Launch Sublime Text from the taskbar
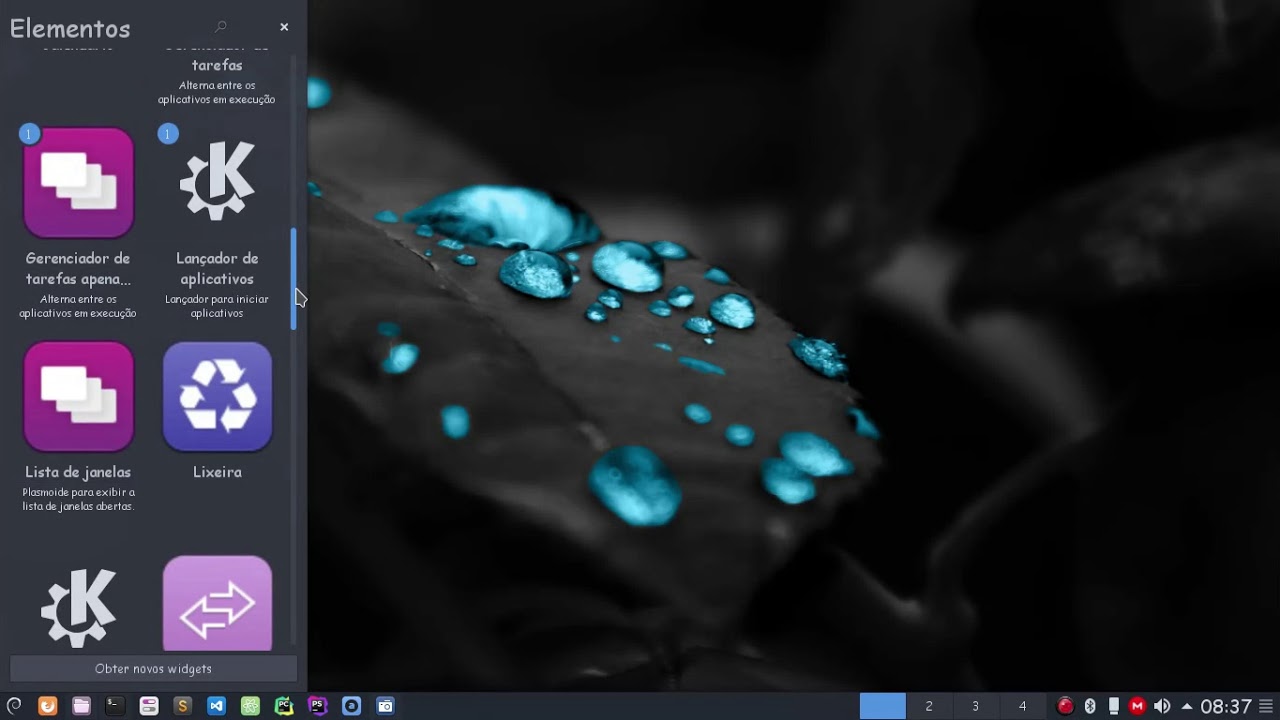The width and height of the screenshot is (1280, 720). coord(182,706)
